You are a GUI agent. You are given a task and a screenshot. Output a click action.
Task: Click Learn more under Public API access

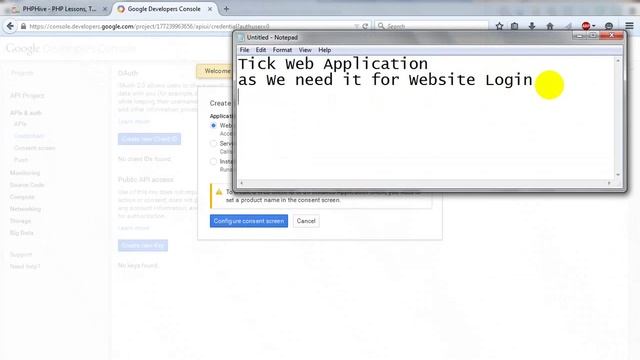click(134, 228)
